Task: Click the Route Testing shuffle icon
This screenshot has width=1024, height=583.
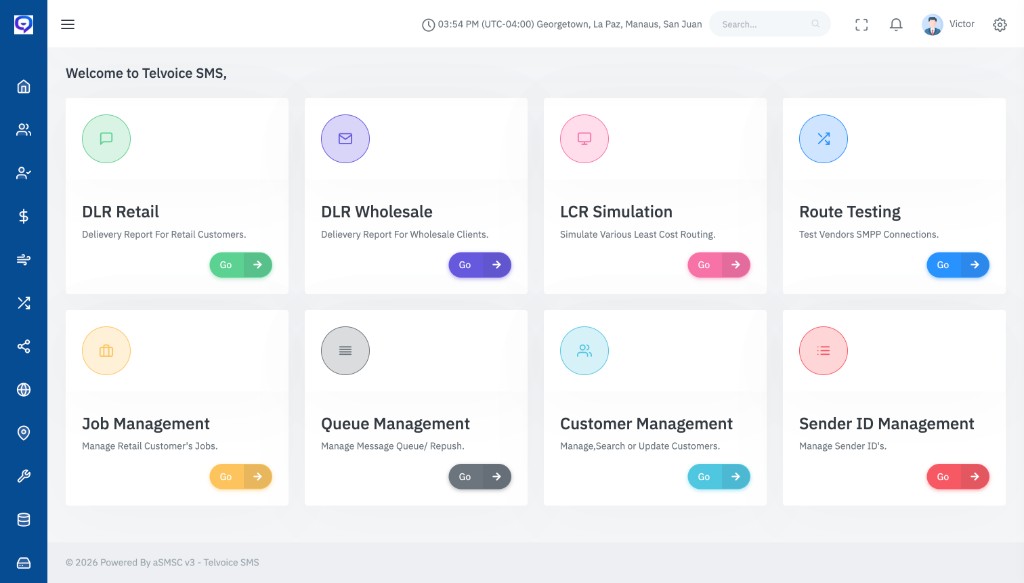Action: coord(824,138)
